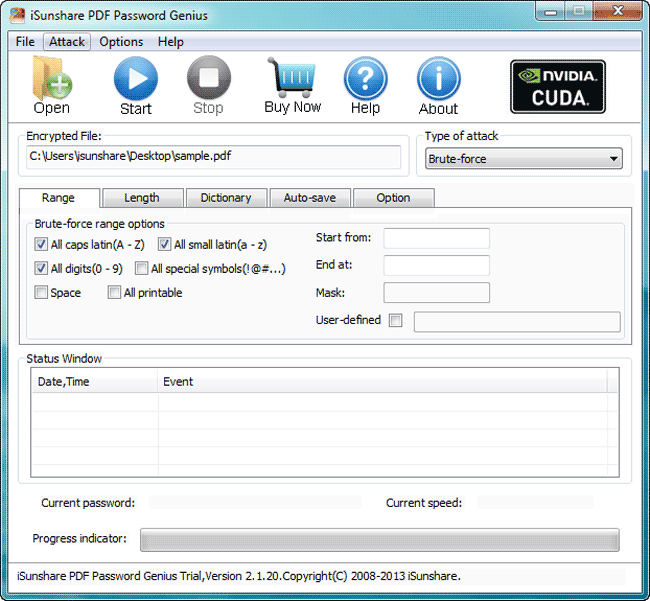Tick the User-defined checkbox
This screenshot has height=601, width=650.
click(x=395, y=320)
